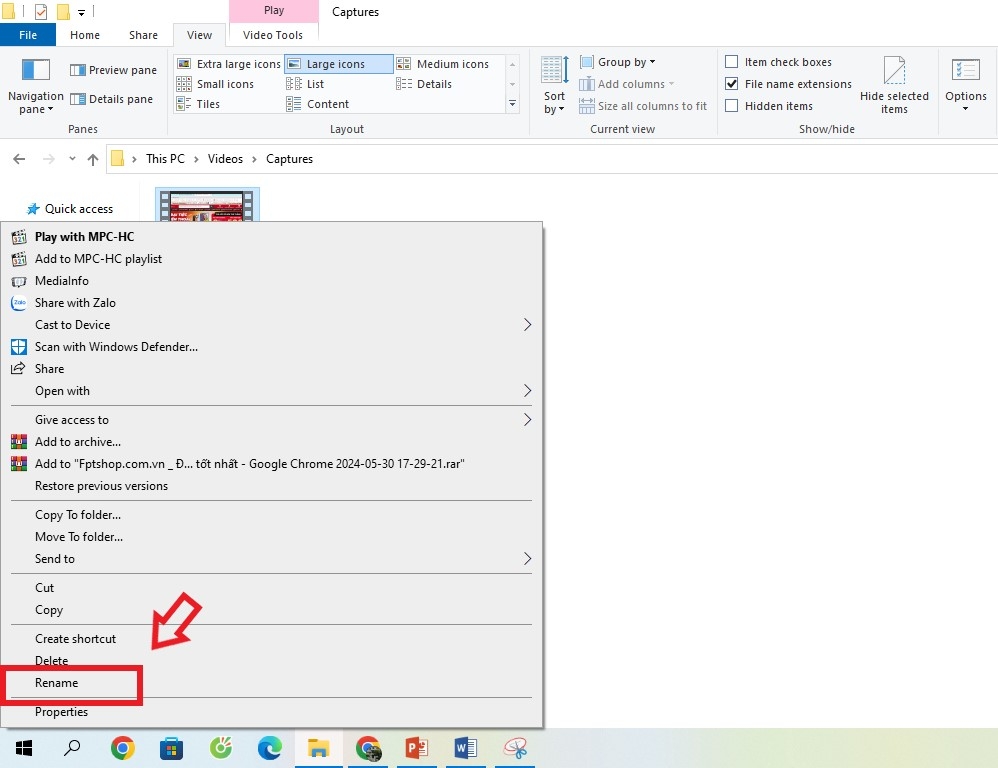
Task: Choose Play with MPC-HC
Action: [x=271, y=237]
